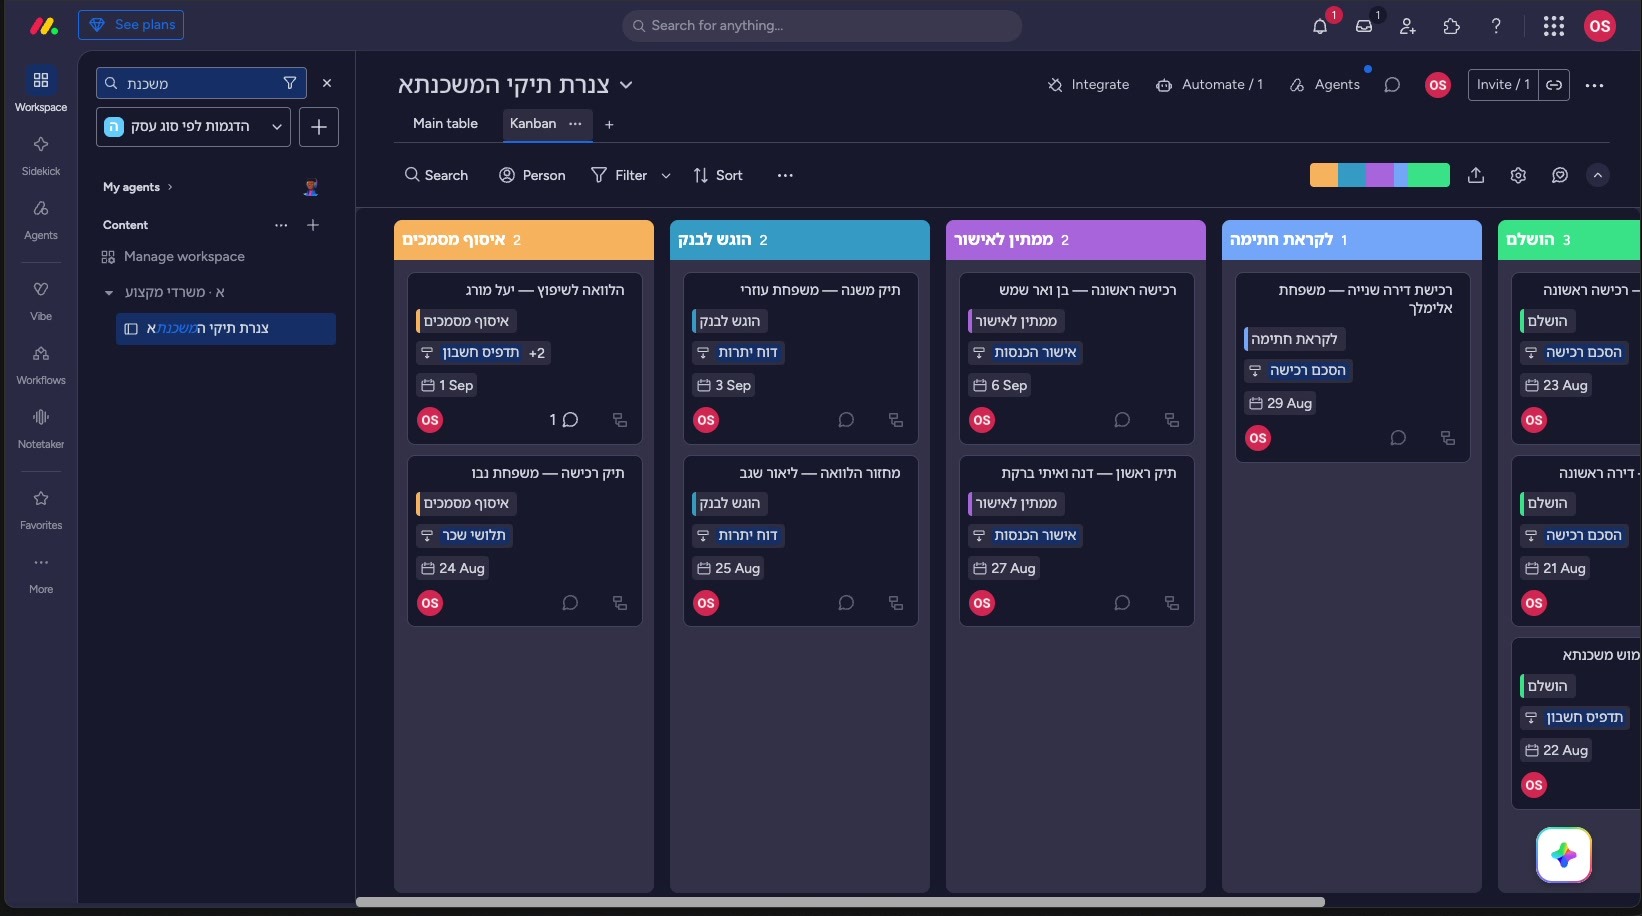Open Automate / 1

pyautogui.click(x=1209, y=85)
